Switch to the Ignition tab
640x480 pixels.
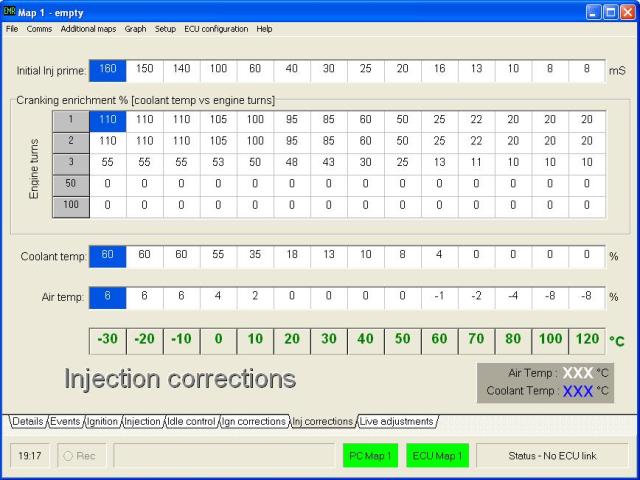click(x=102, y=422)
